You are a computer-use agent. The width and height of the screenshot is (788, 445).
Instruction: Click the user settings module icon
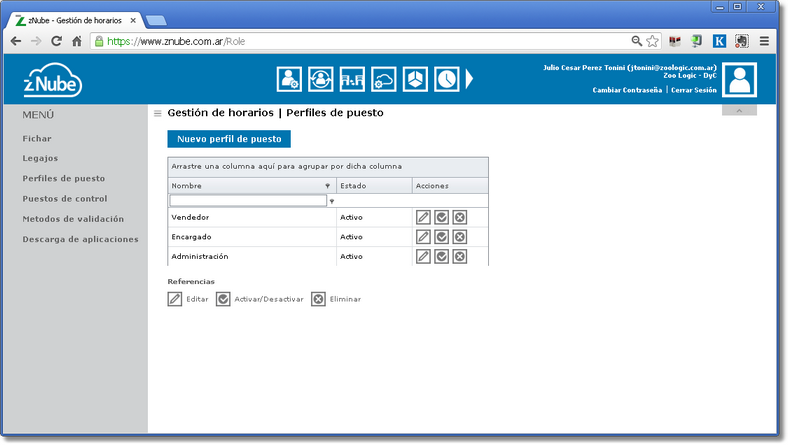click(x=289, y=79)
